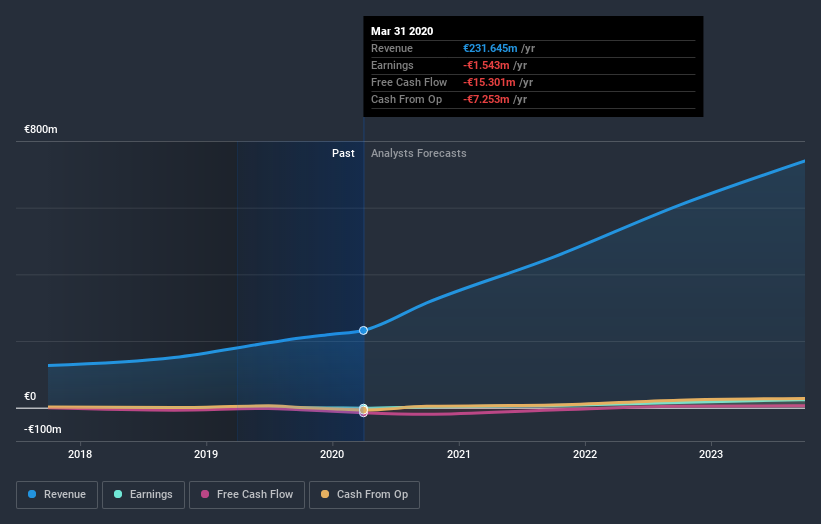The height and width of the screenshot is (524, 821).
Task: Click the -€100m y-axis label
Action: pyautogui.click(x=42, y=429)
